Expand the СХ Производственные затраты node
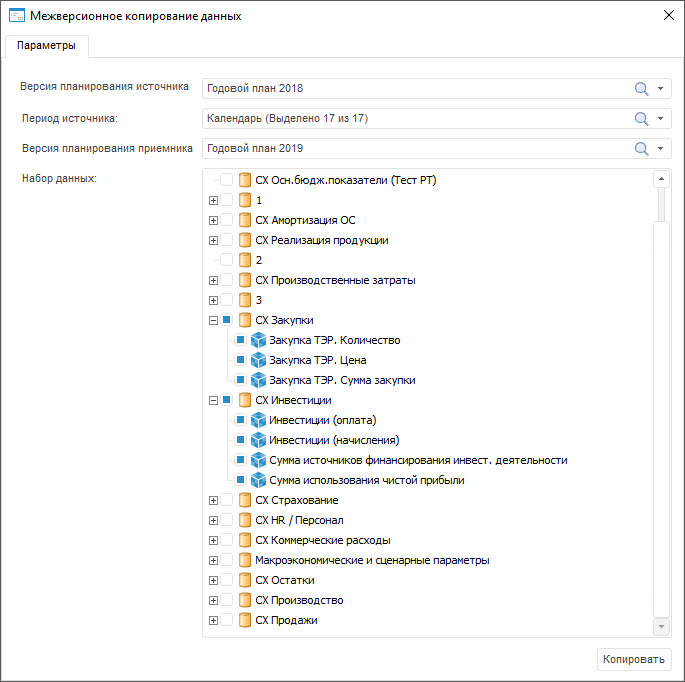 (213, 280)
